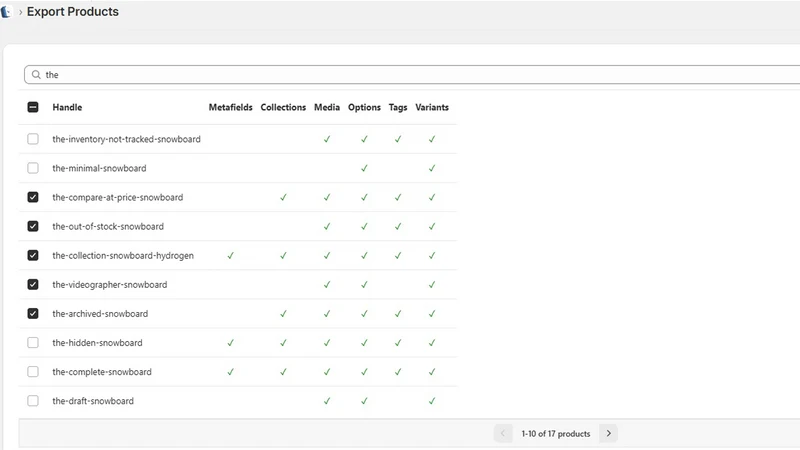
Task: Uncheck the-collection-snowboard-hydrogen checkbox
Action: coord(33,255)
